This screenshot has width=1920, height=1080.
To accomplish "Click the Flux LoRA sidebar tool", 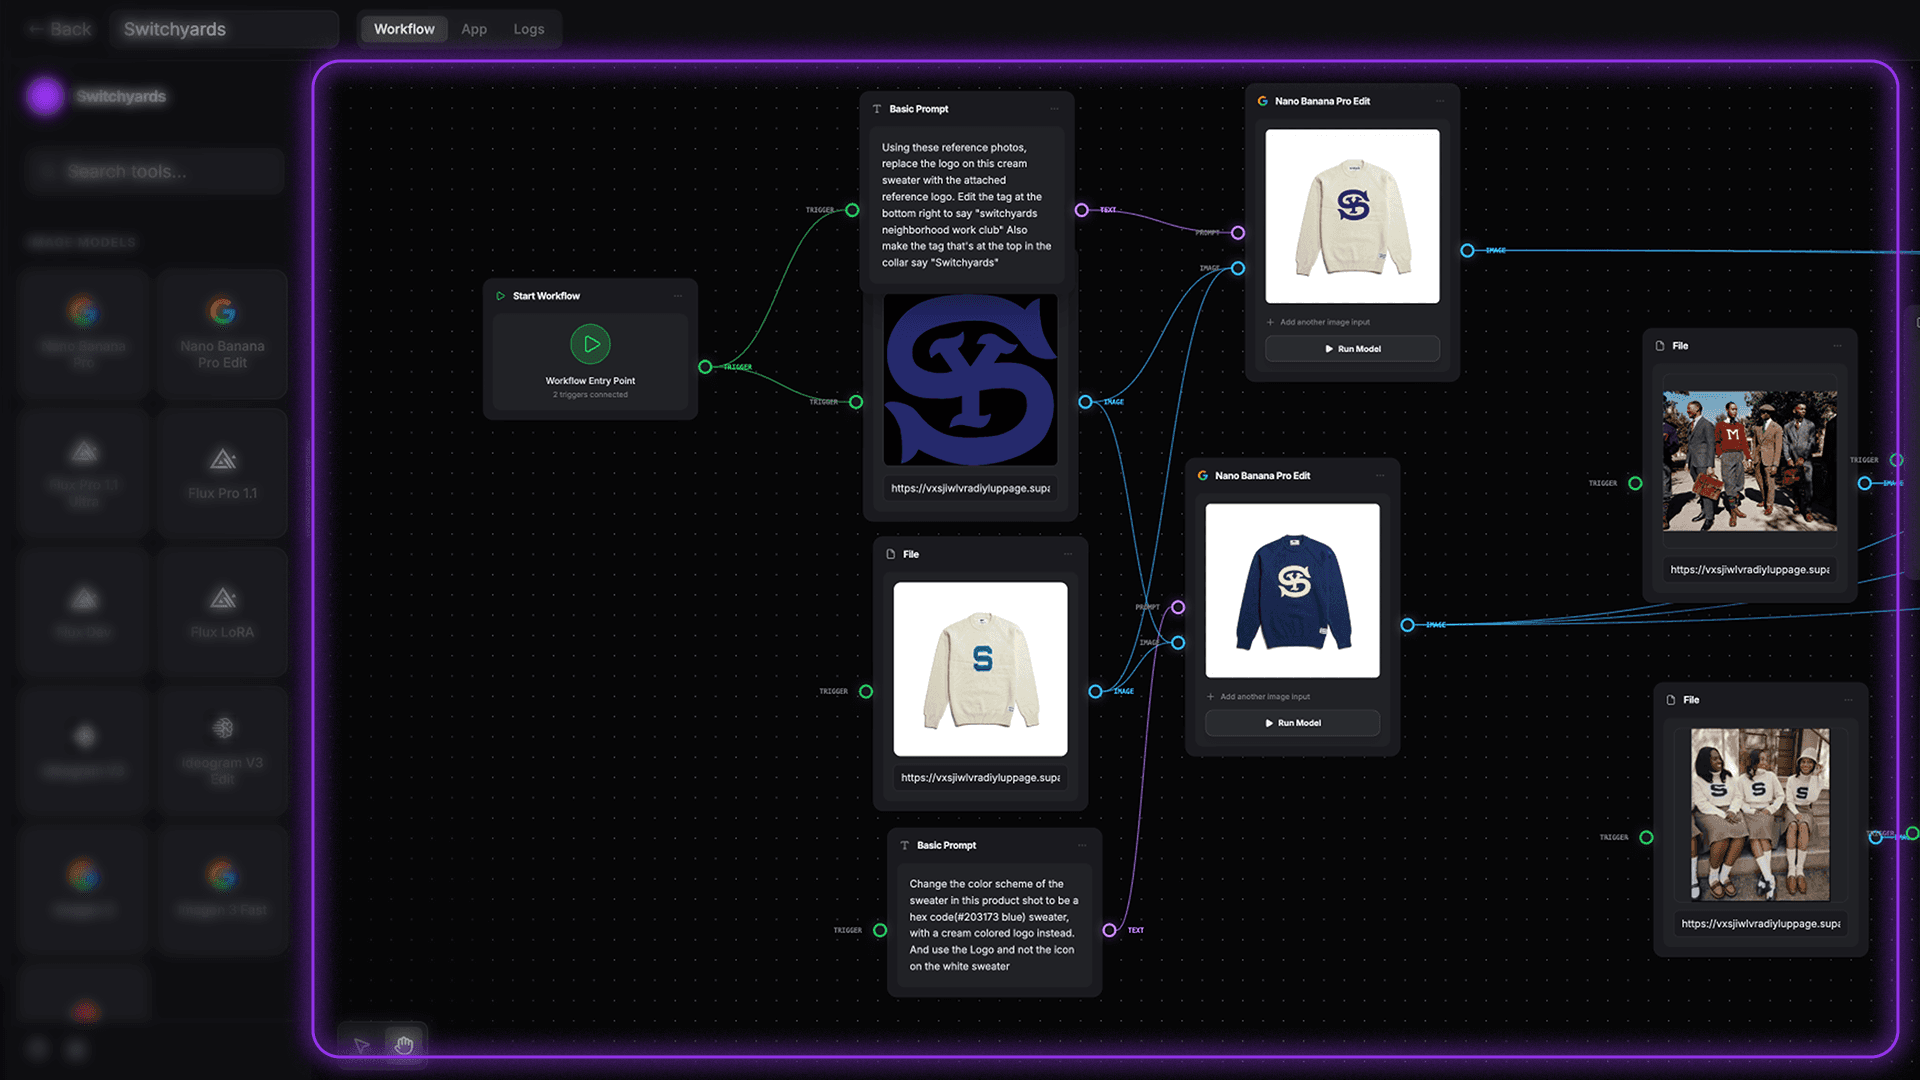I will point(222,612).
